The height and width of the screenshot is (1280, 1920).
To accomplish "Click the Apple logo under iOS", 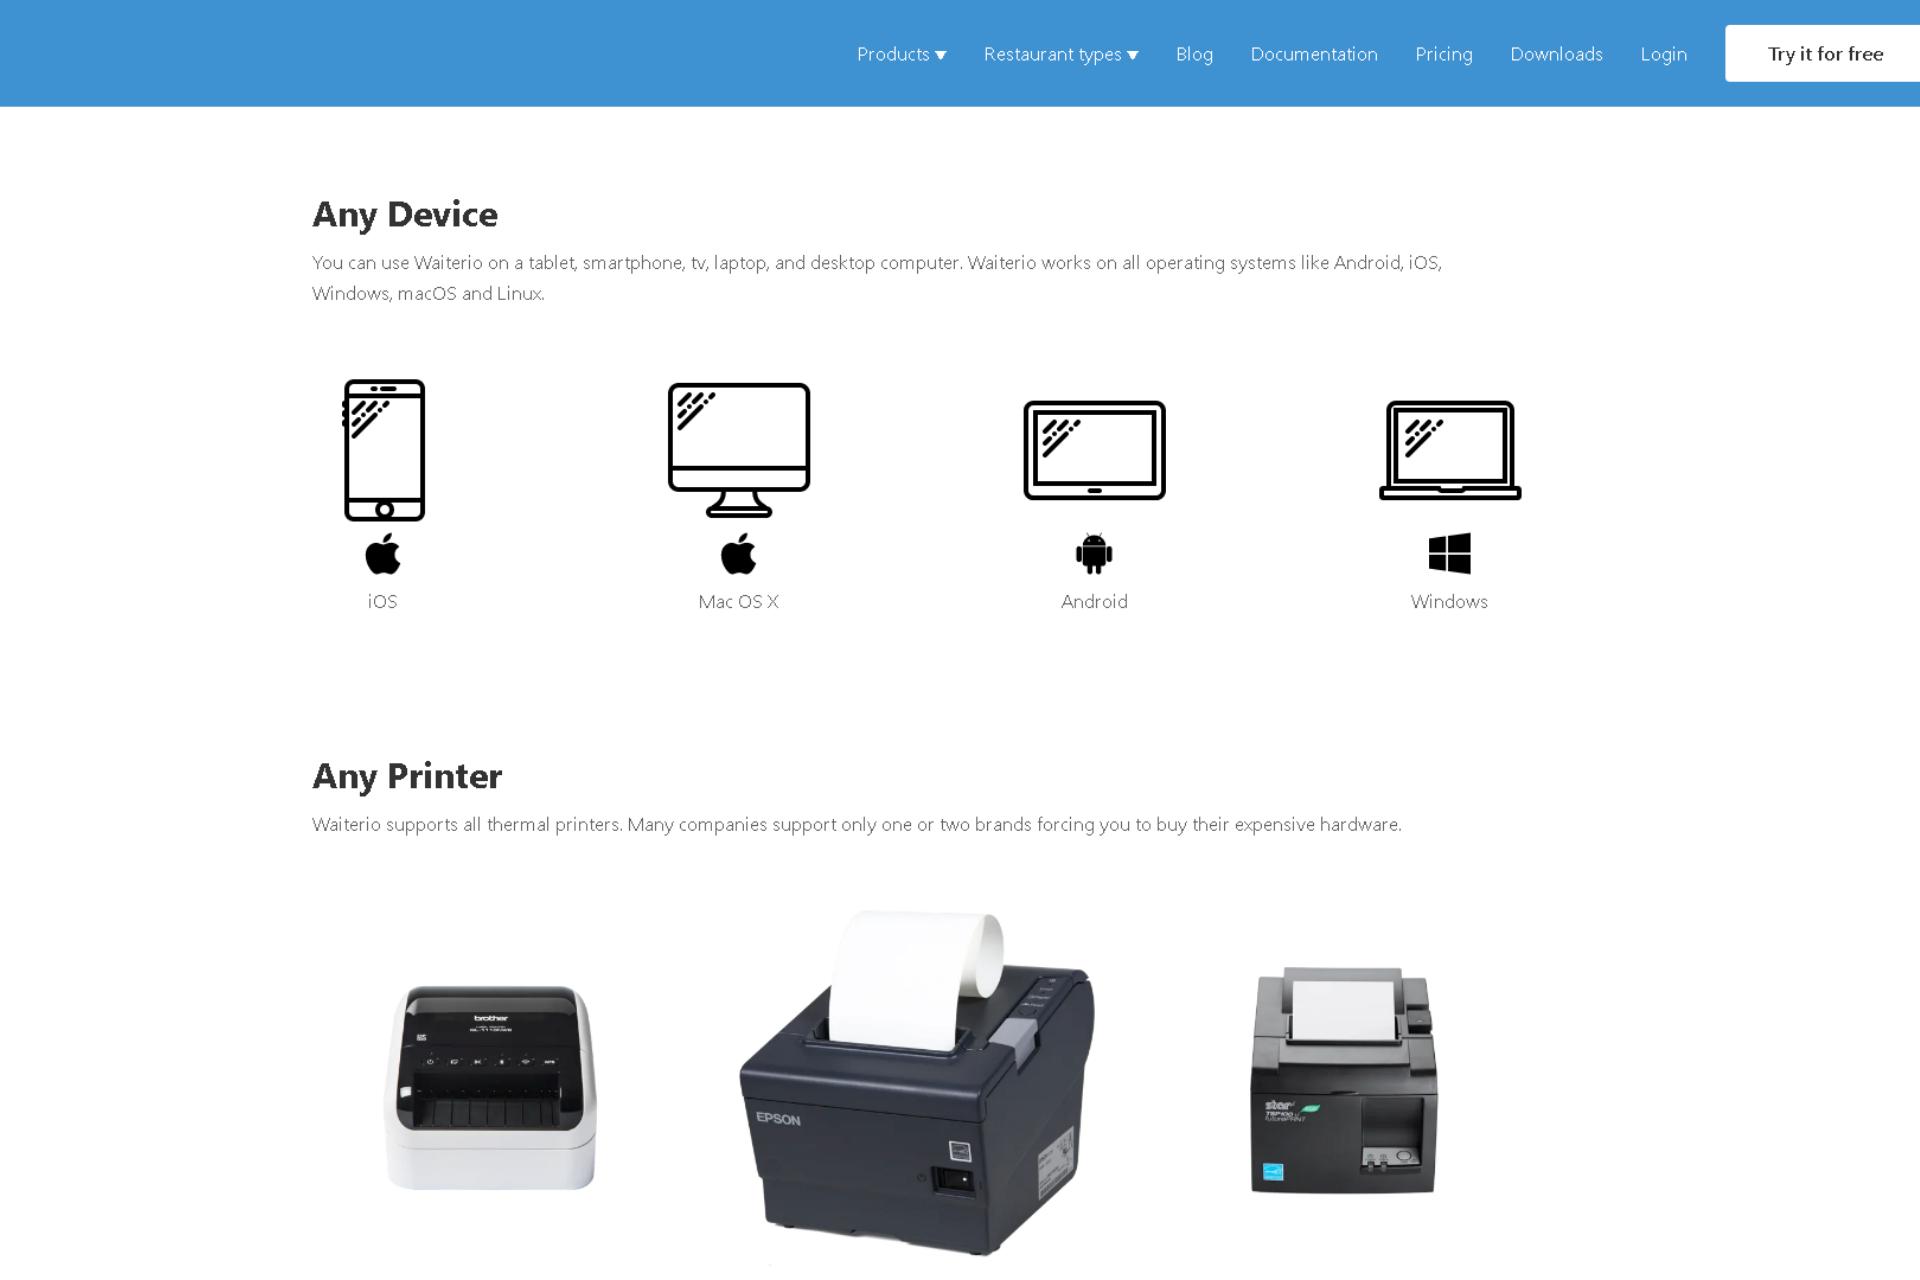I will [381, 554].
